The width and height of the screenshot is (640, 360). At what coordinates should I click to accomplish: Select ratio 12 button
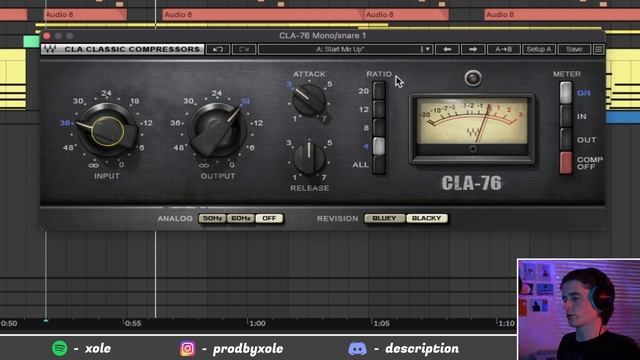click(379, 109)
